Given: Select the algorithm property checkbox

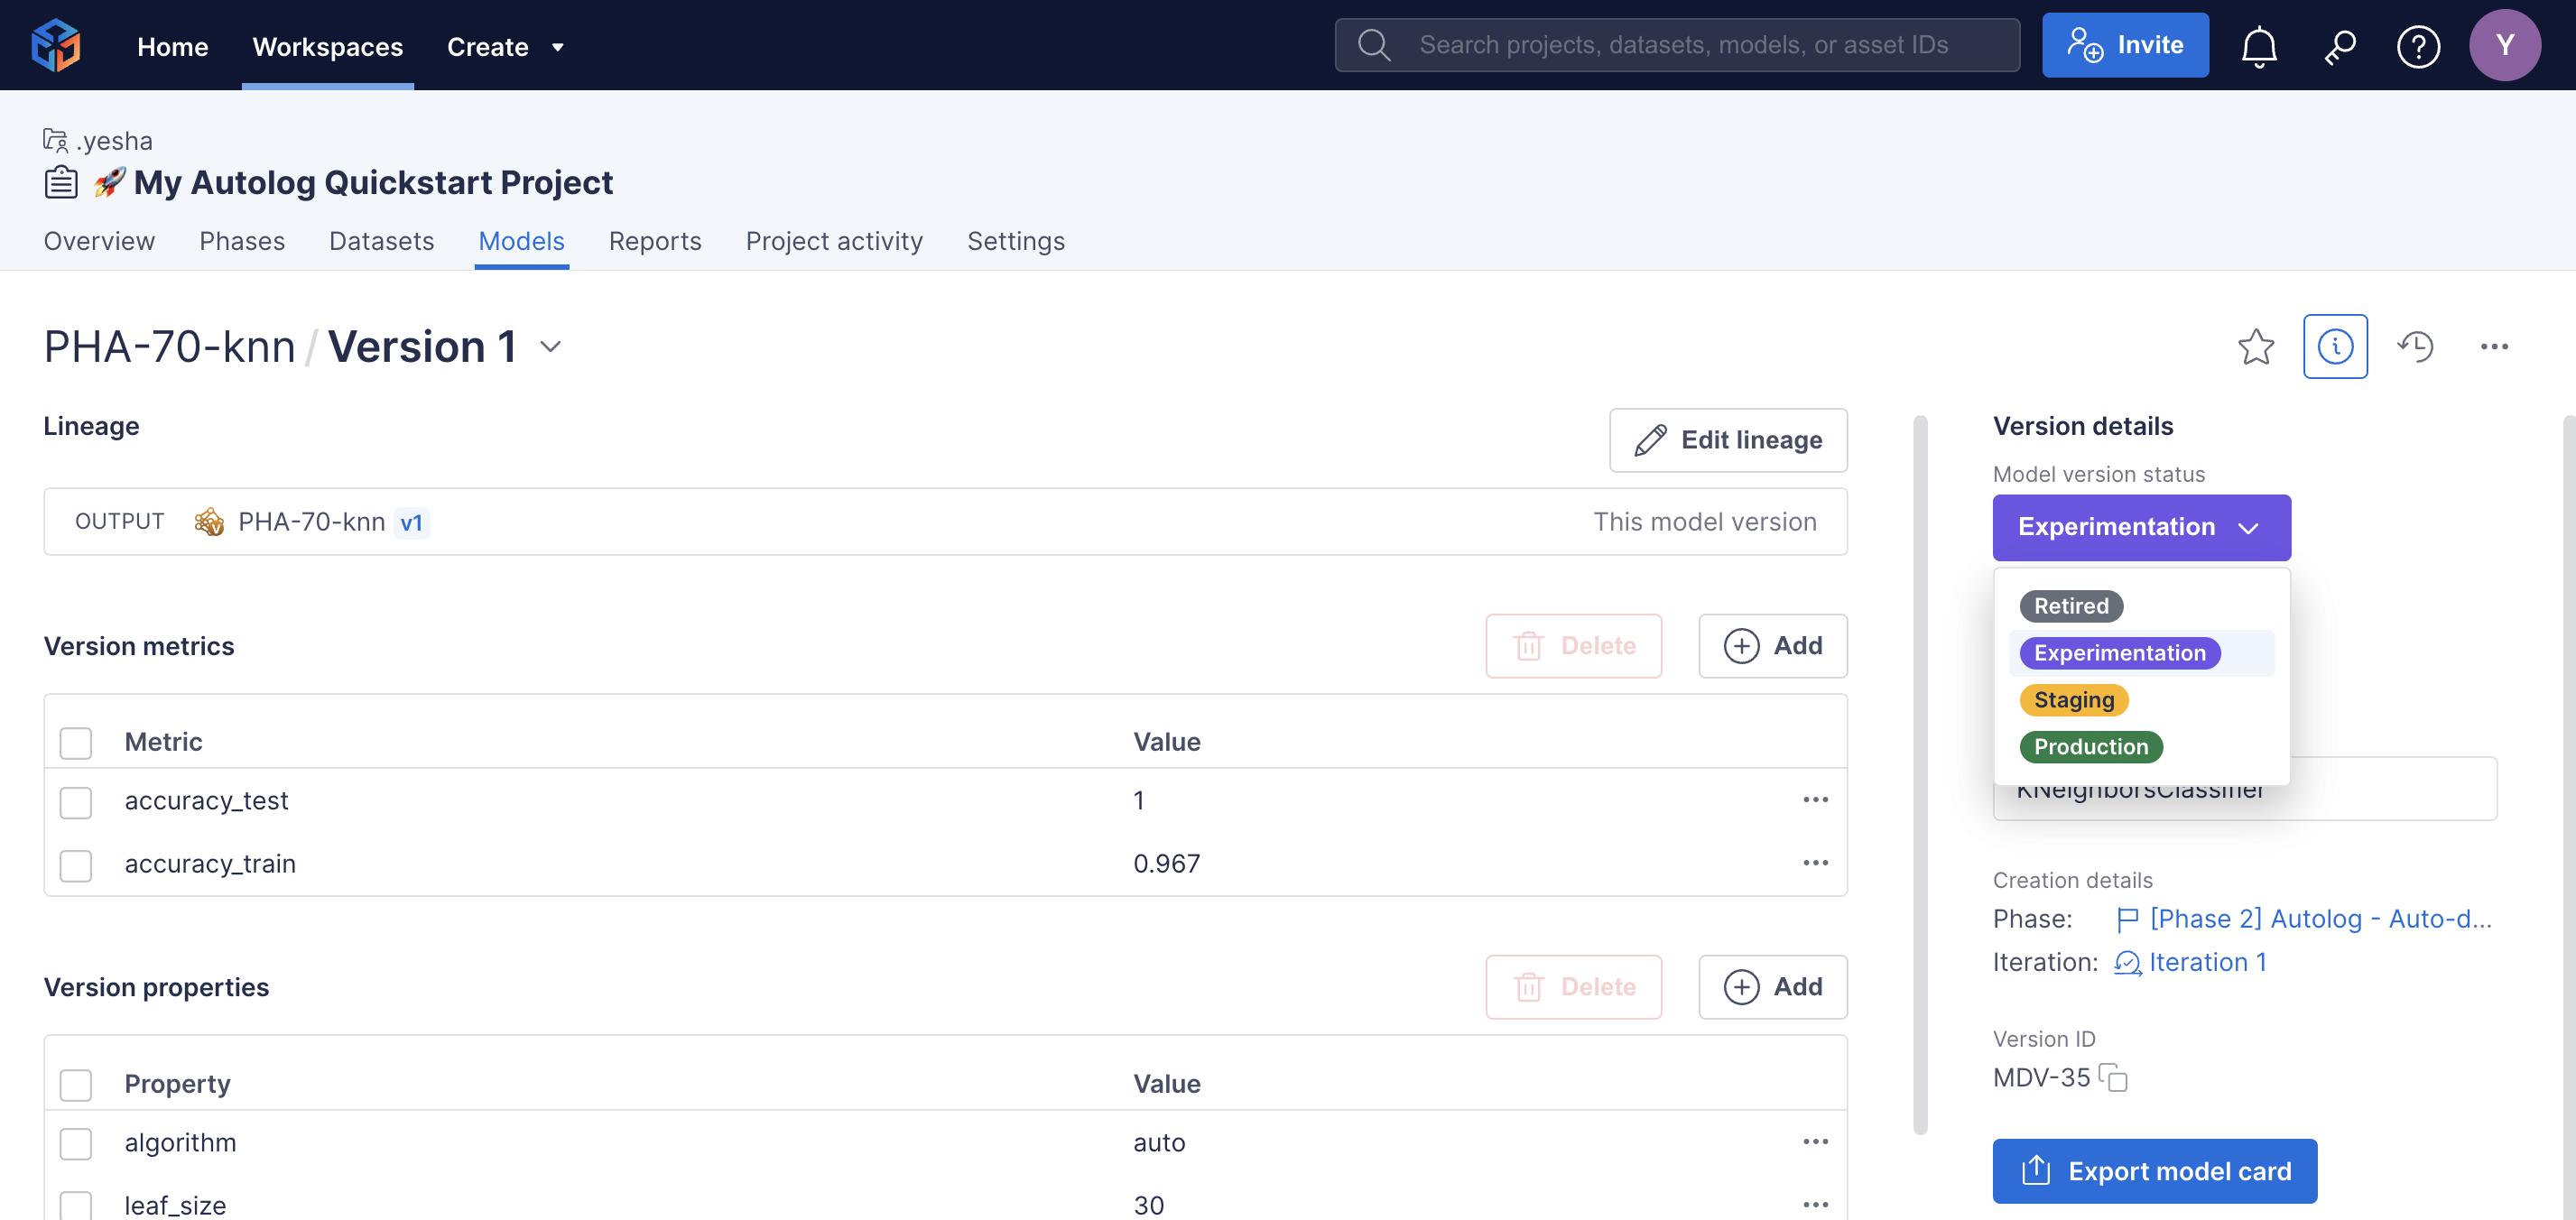Looking at the screenshot, I should [76, 1144].
